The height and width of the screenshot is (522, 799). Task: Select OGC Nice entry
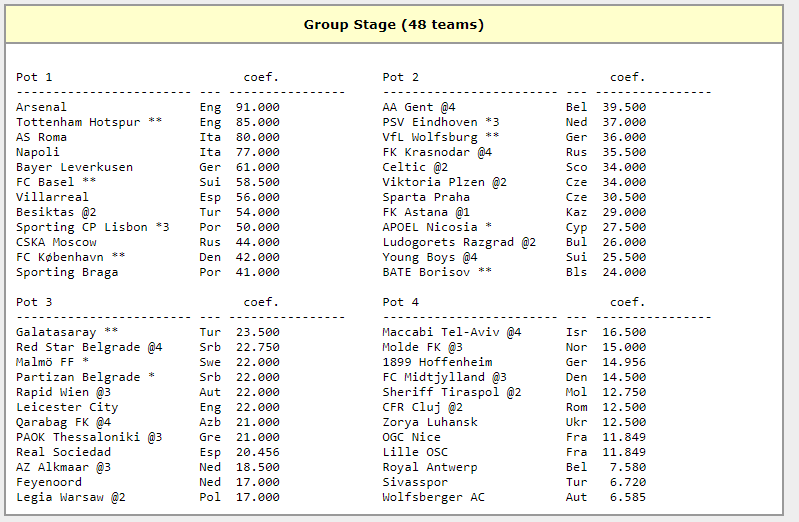pos(412,437)
